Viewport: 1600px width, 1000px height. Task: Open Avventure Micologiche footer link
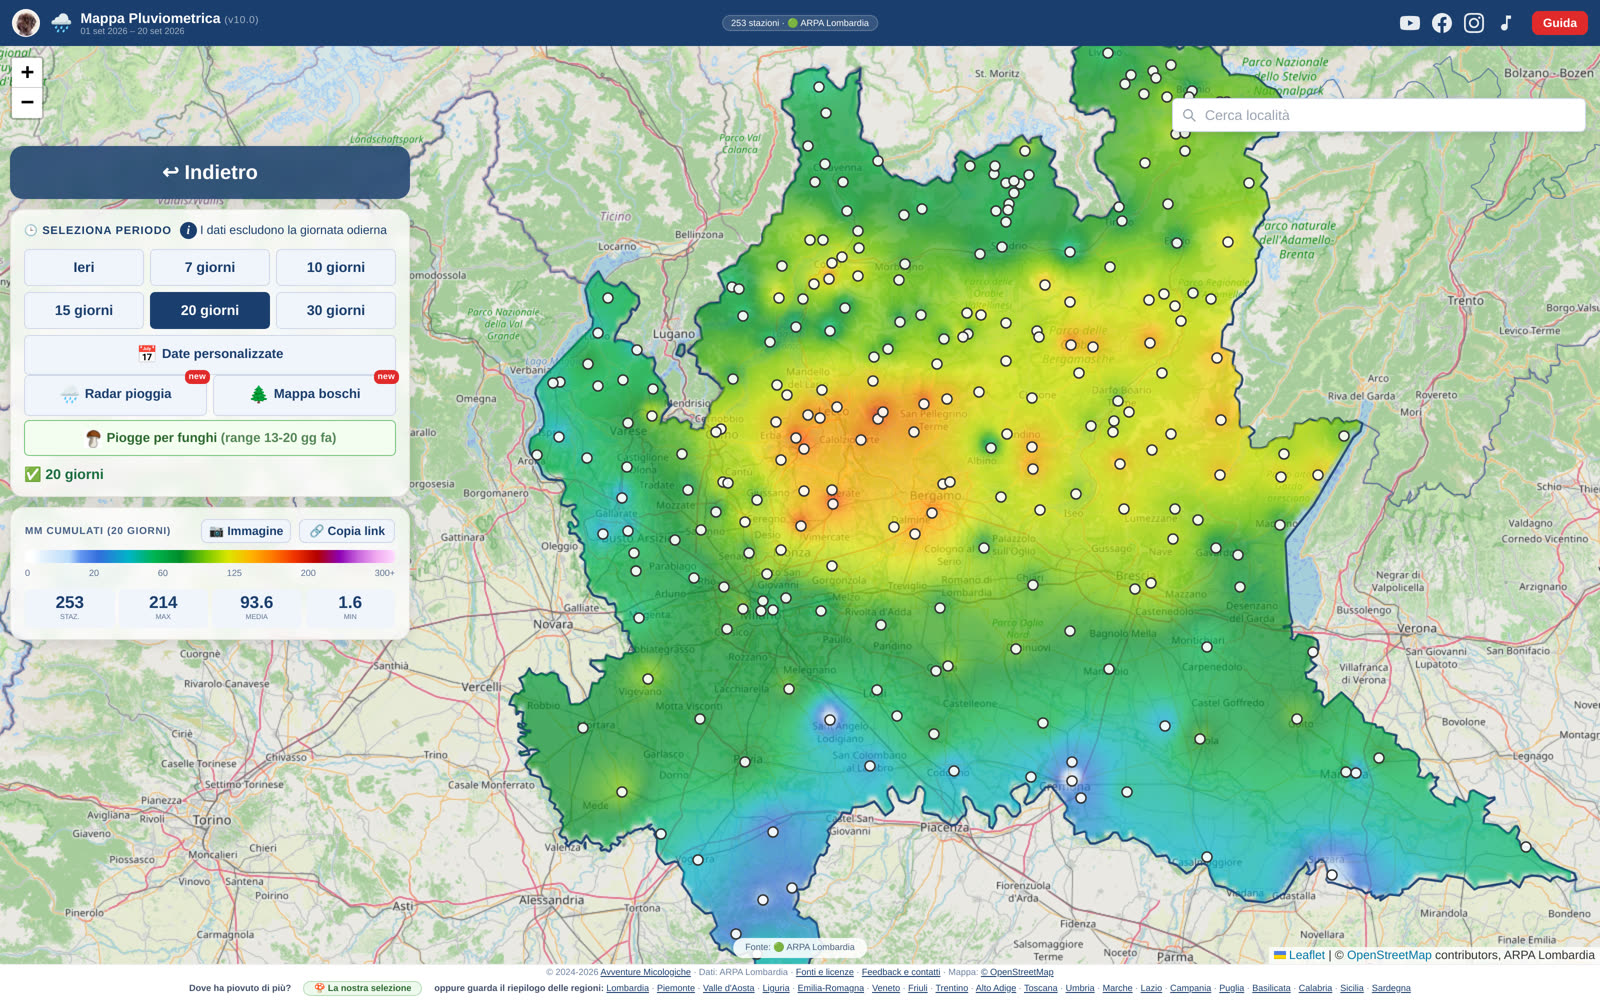coord(645,972)
